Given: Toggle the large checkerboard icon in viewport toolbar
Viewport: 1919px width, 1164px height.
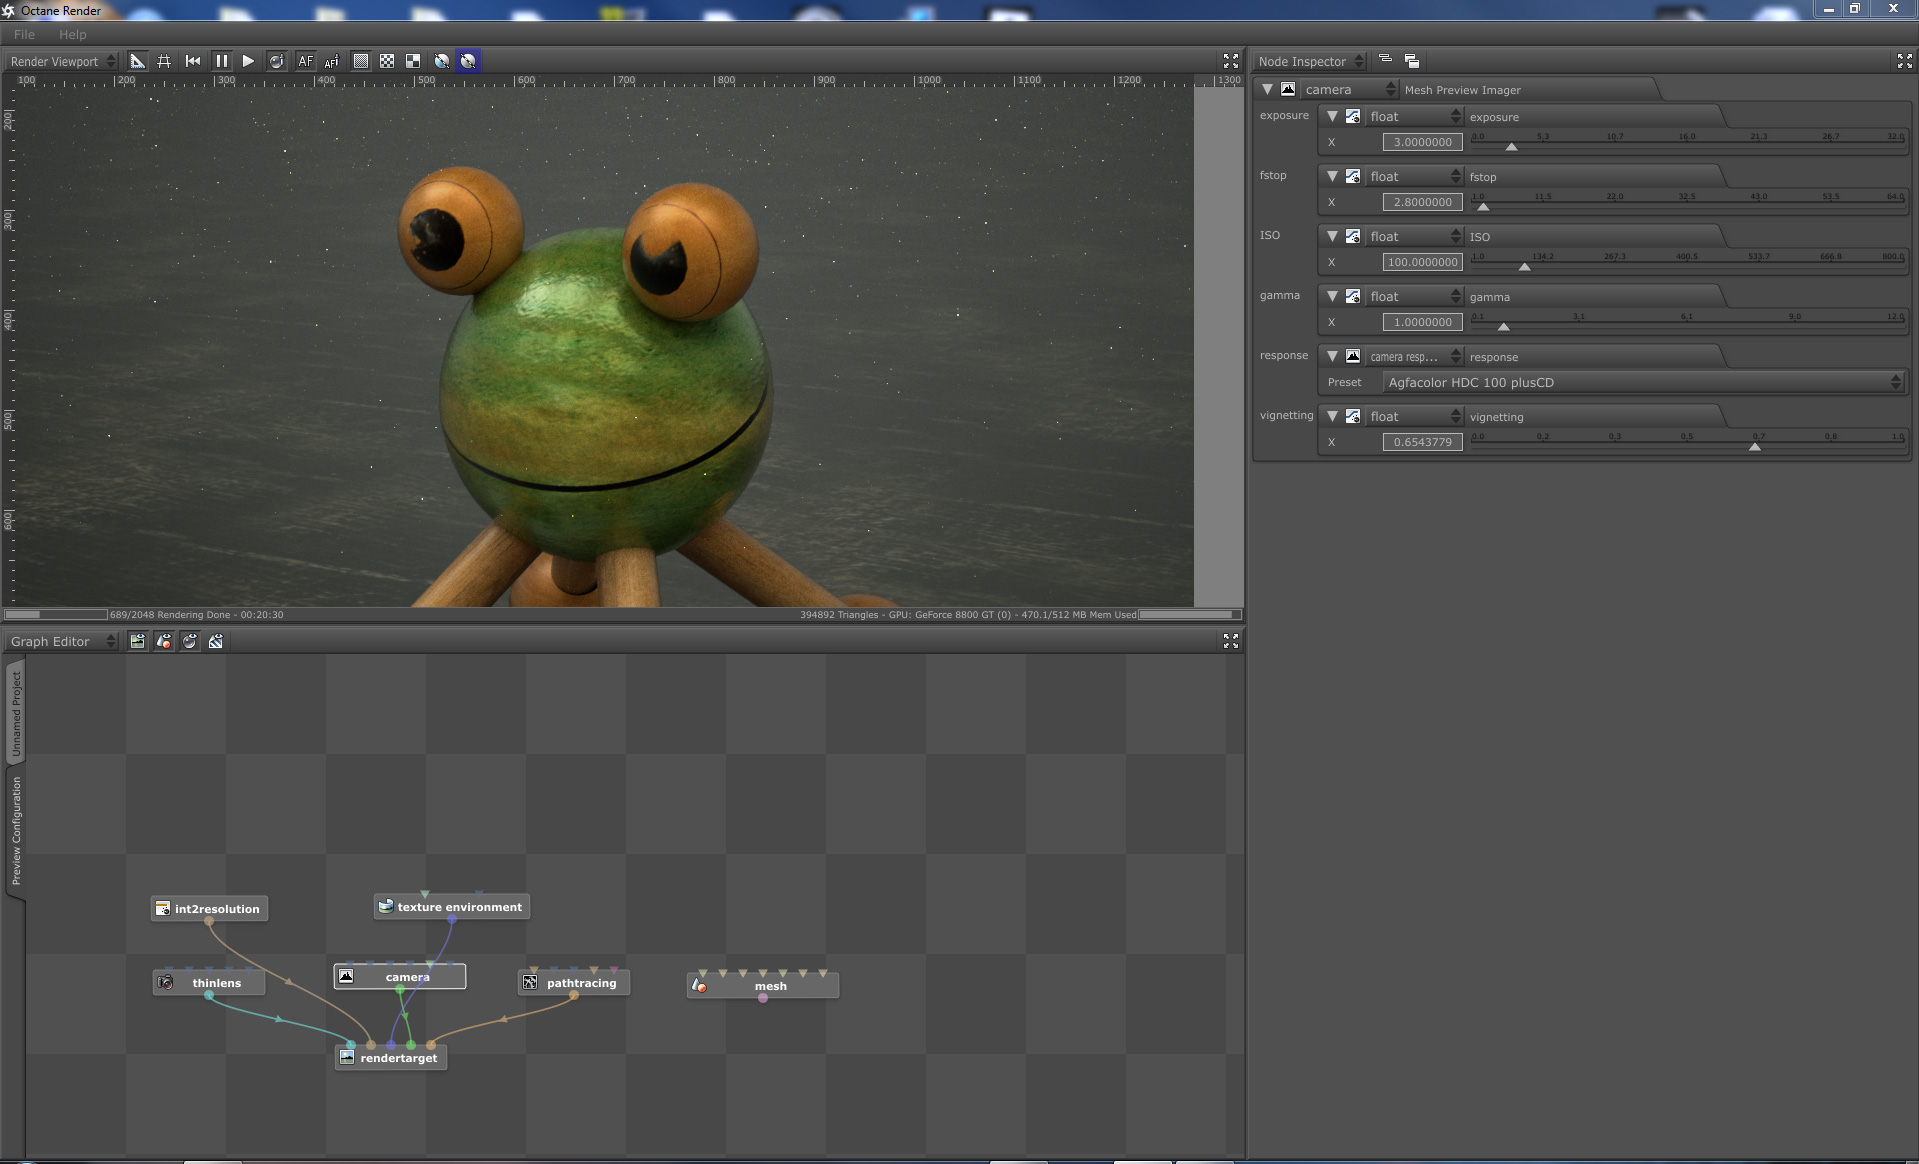Looking at the screenshot, I should click(x=413, y=61).
